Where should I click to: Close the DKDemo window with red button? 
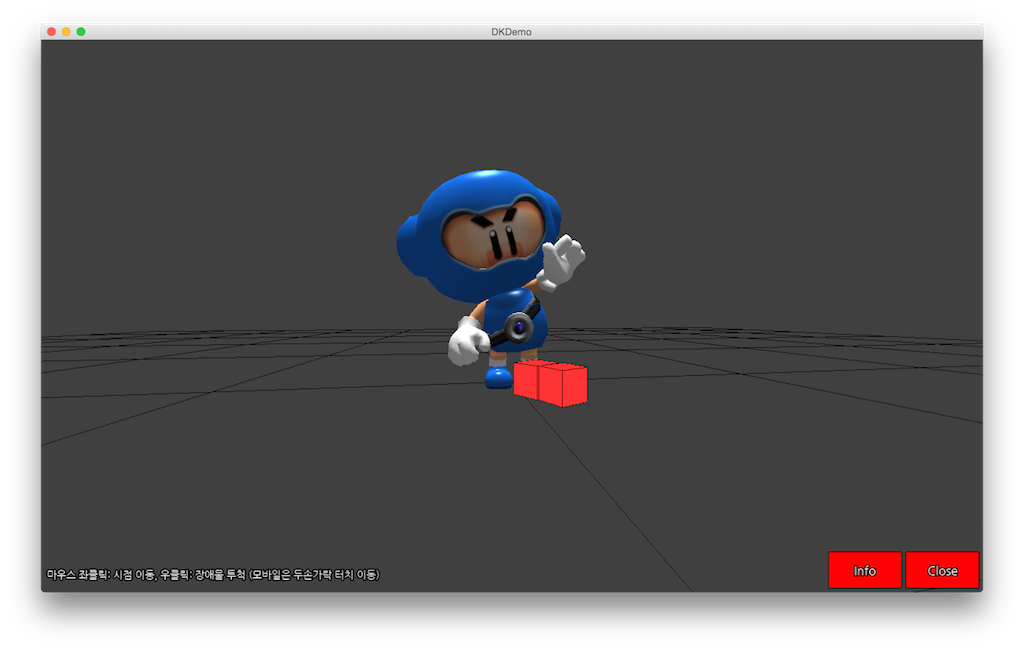point(52,31)
